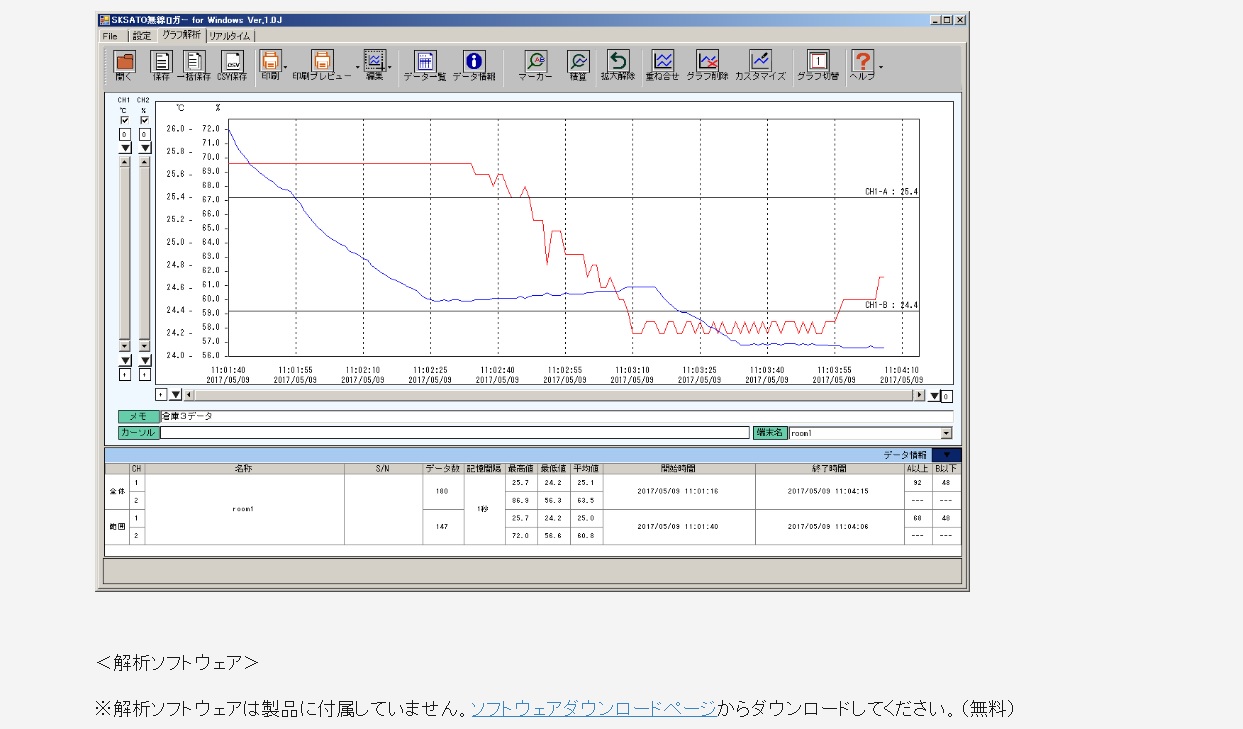Collapse the データ情報 panel arrow
This screenshot has width=1243, height=729.
coord(946,455)
